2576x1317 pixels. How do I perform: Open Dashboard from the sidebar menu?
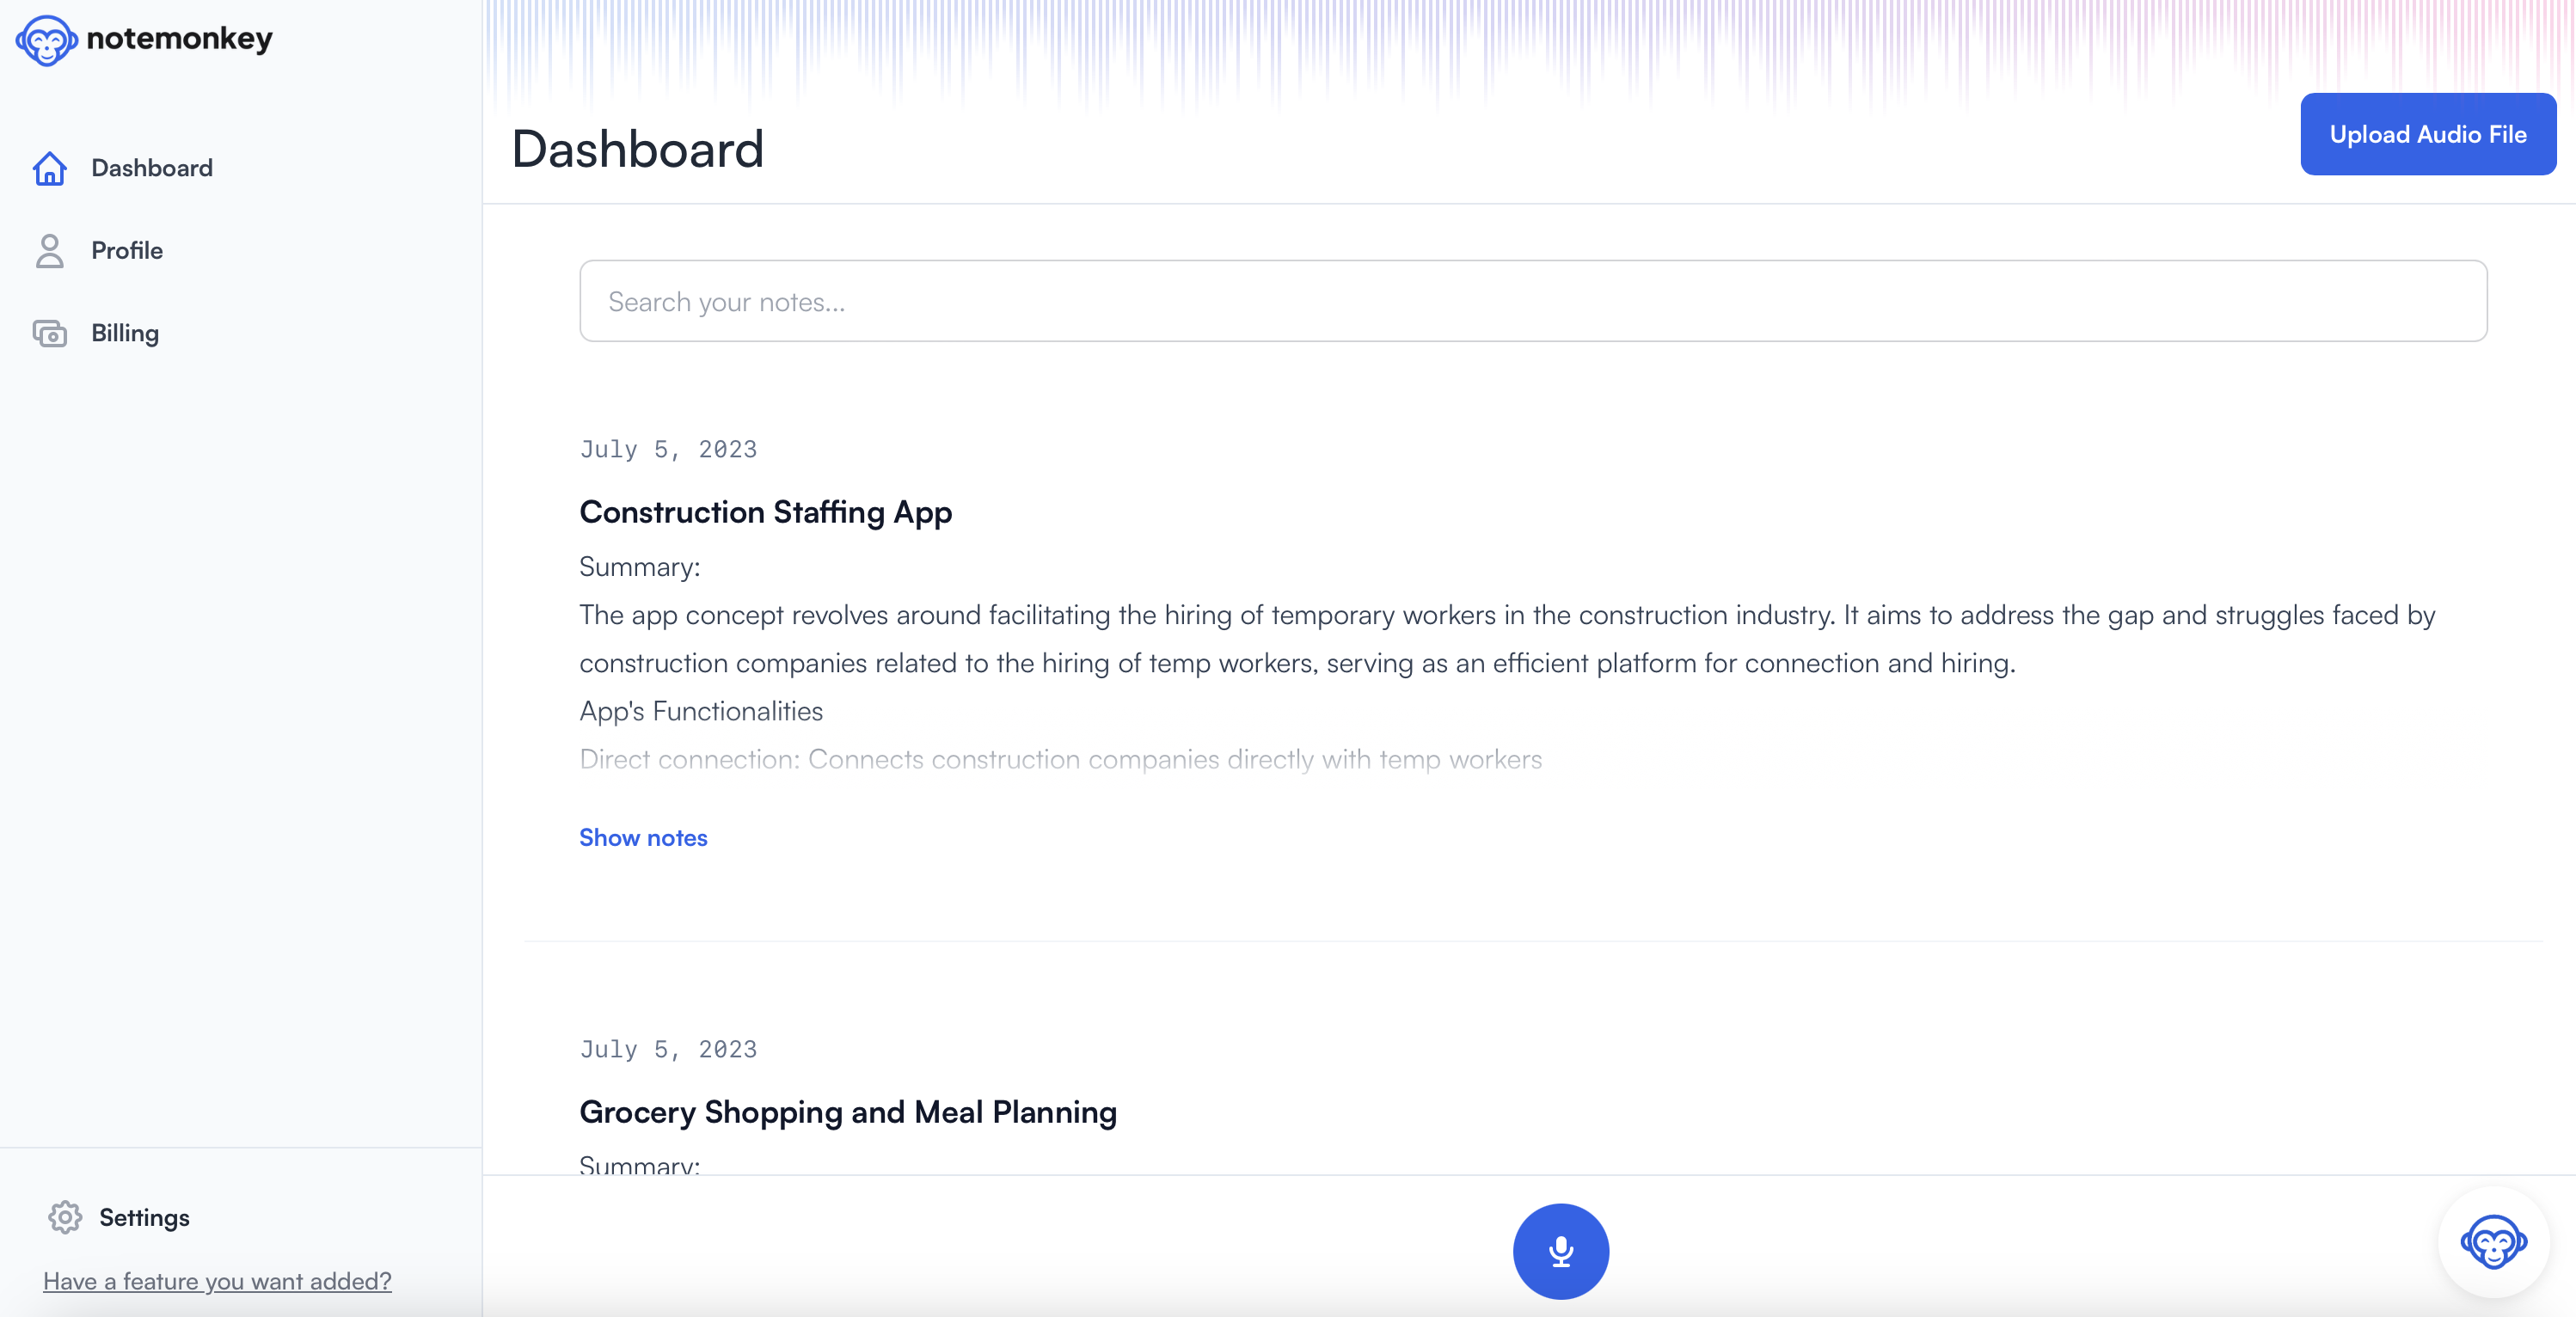[152, 168]
